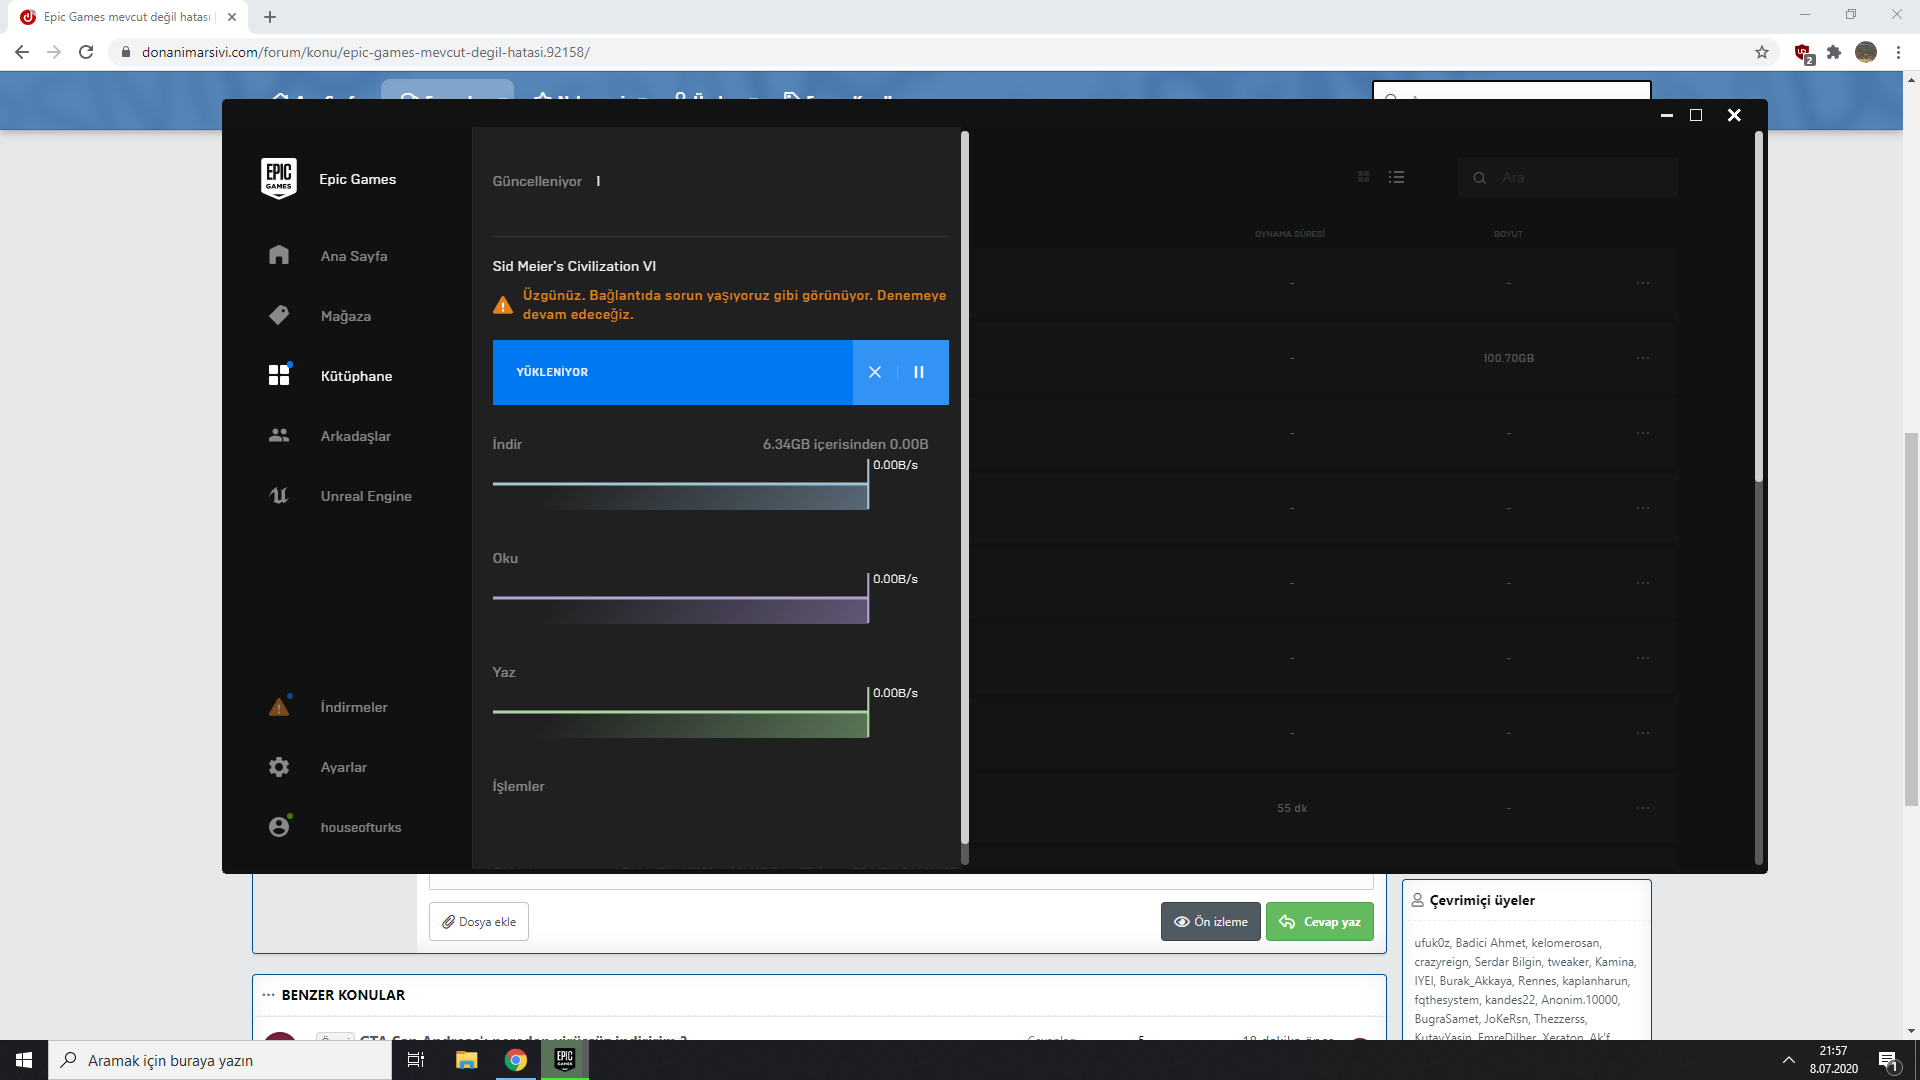Viewport: 1920px width, 1080px height.
Task: Open the Unreal Engine section
Action: click(x=365, y=496)
